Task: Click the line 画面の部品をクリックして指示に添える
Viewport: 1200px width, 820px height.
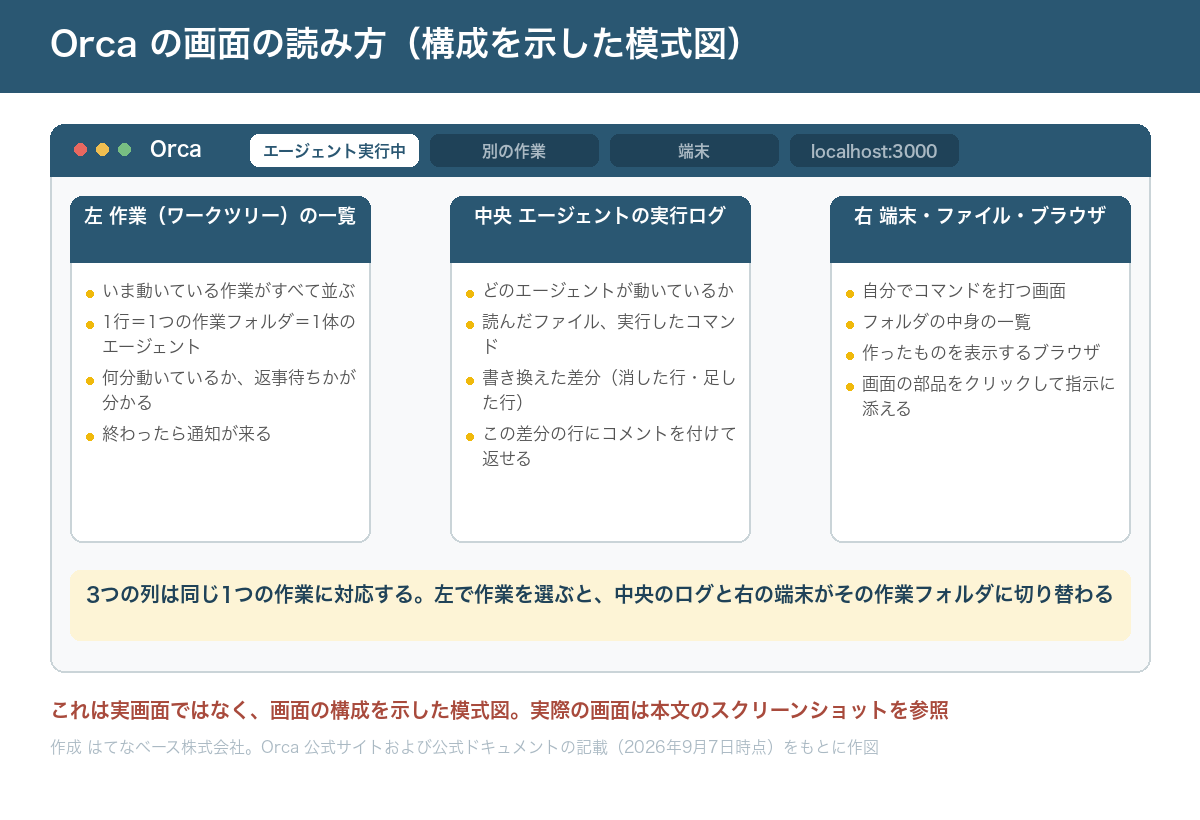Action: coord(988,396)
